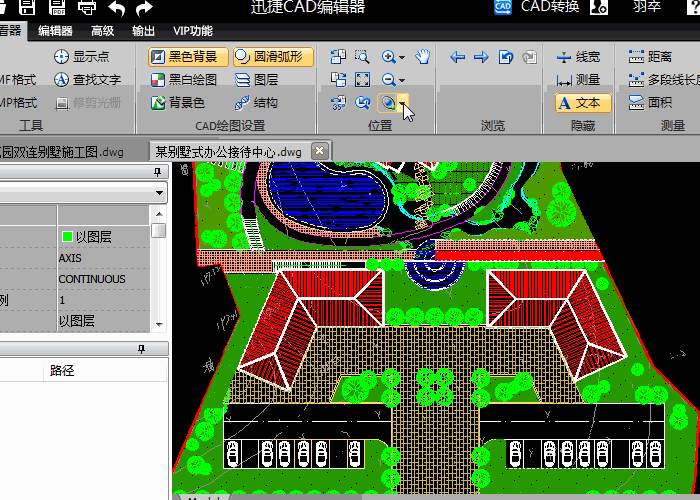Click the 线宽 line width button
The height and width of the screenshot is (500, 700).
click(x=578, y=57)
